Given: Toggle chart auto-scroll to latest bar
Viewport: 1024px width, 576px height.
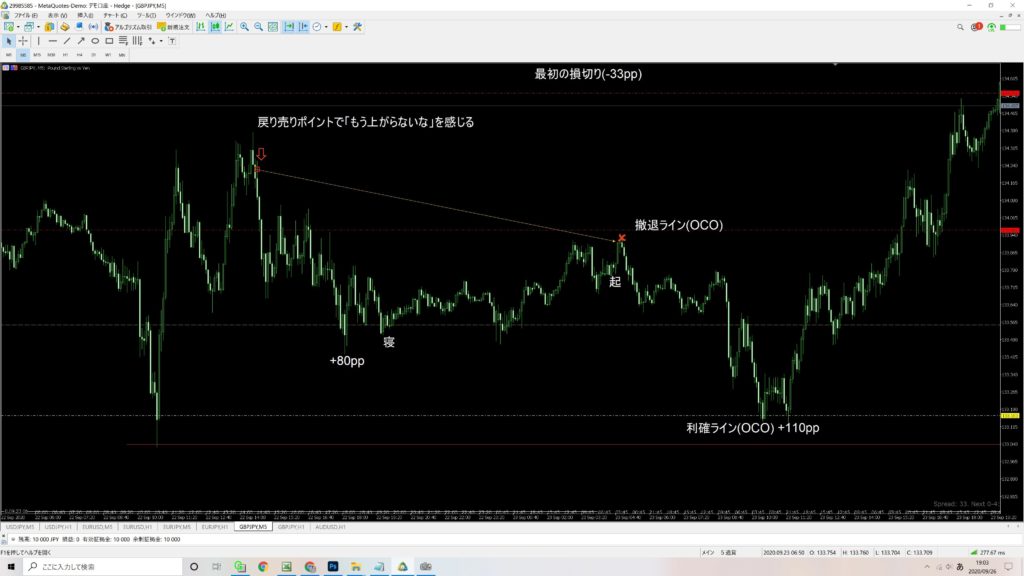Looking at the screenshot, I should pos(288,27).
